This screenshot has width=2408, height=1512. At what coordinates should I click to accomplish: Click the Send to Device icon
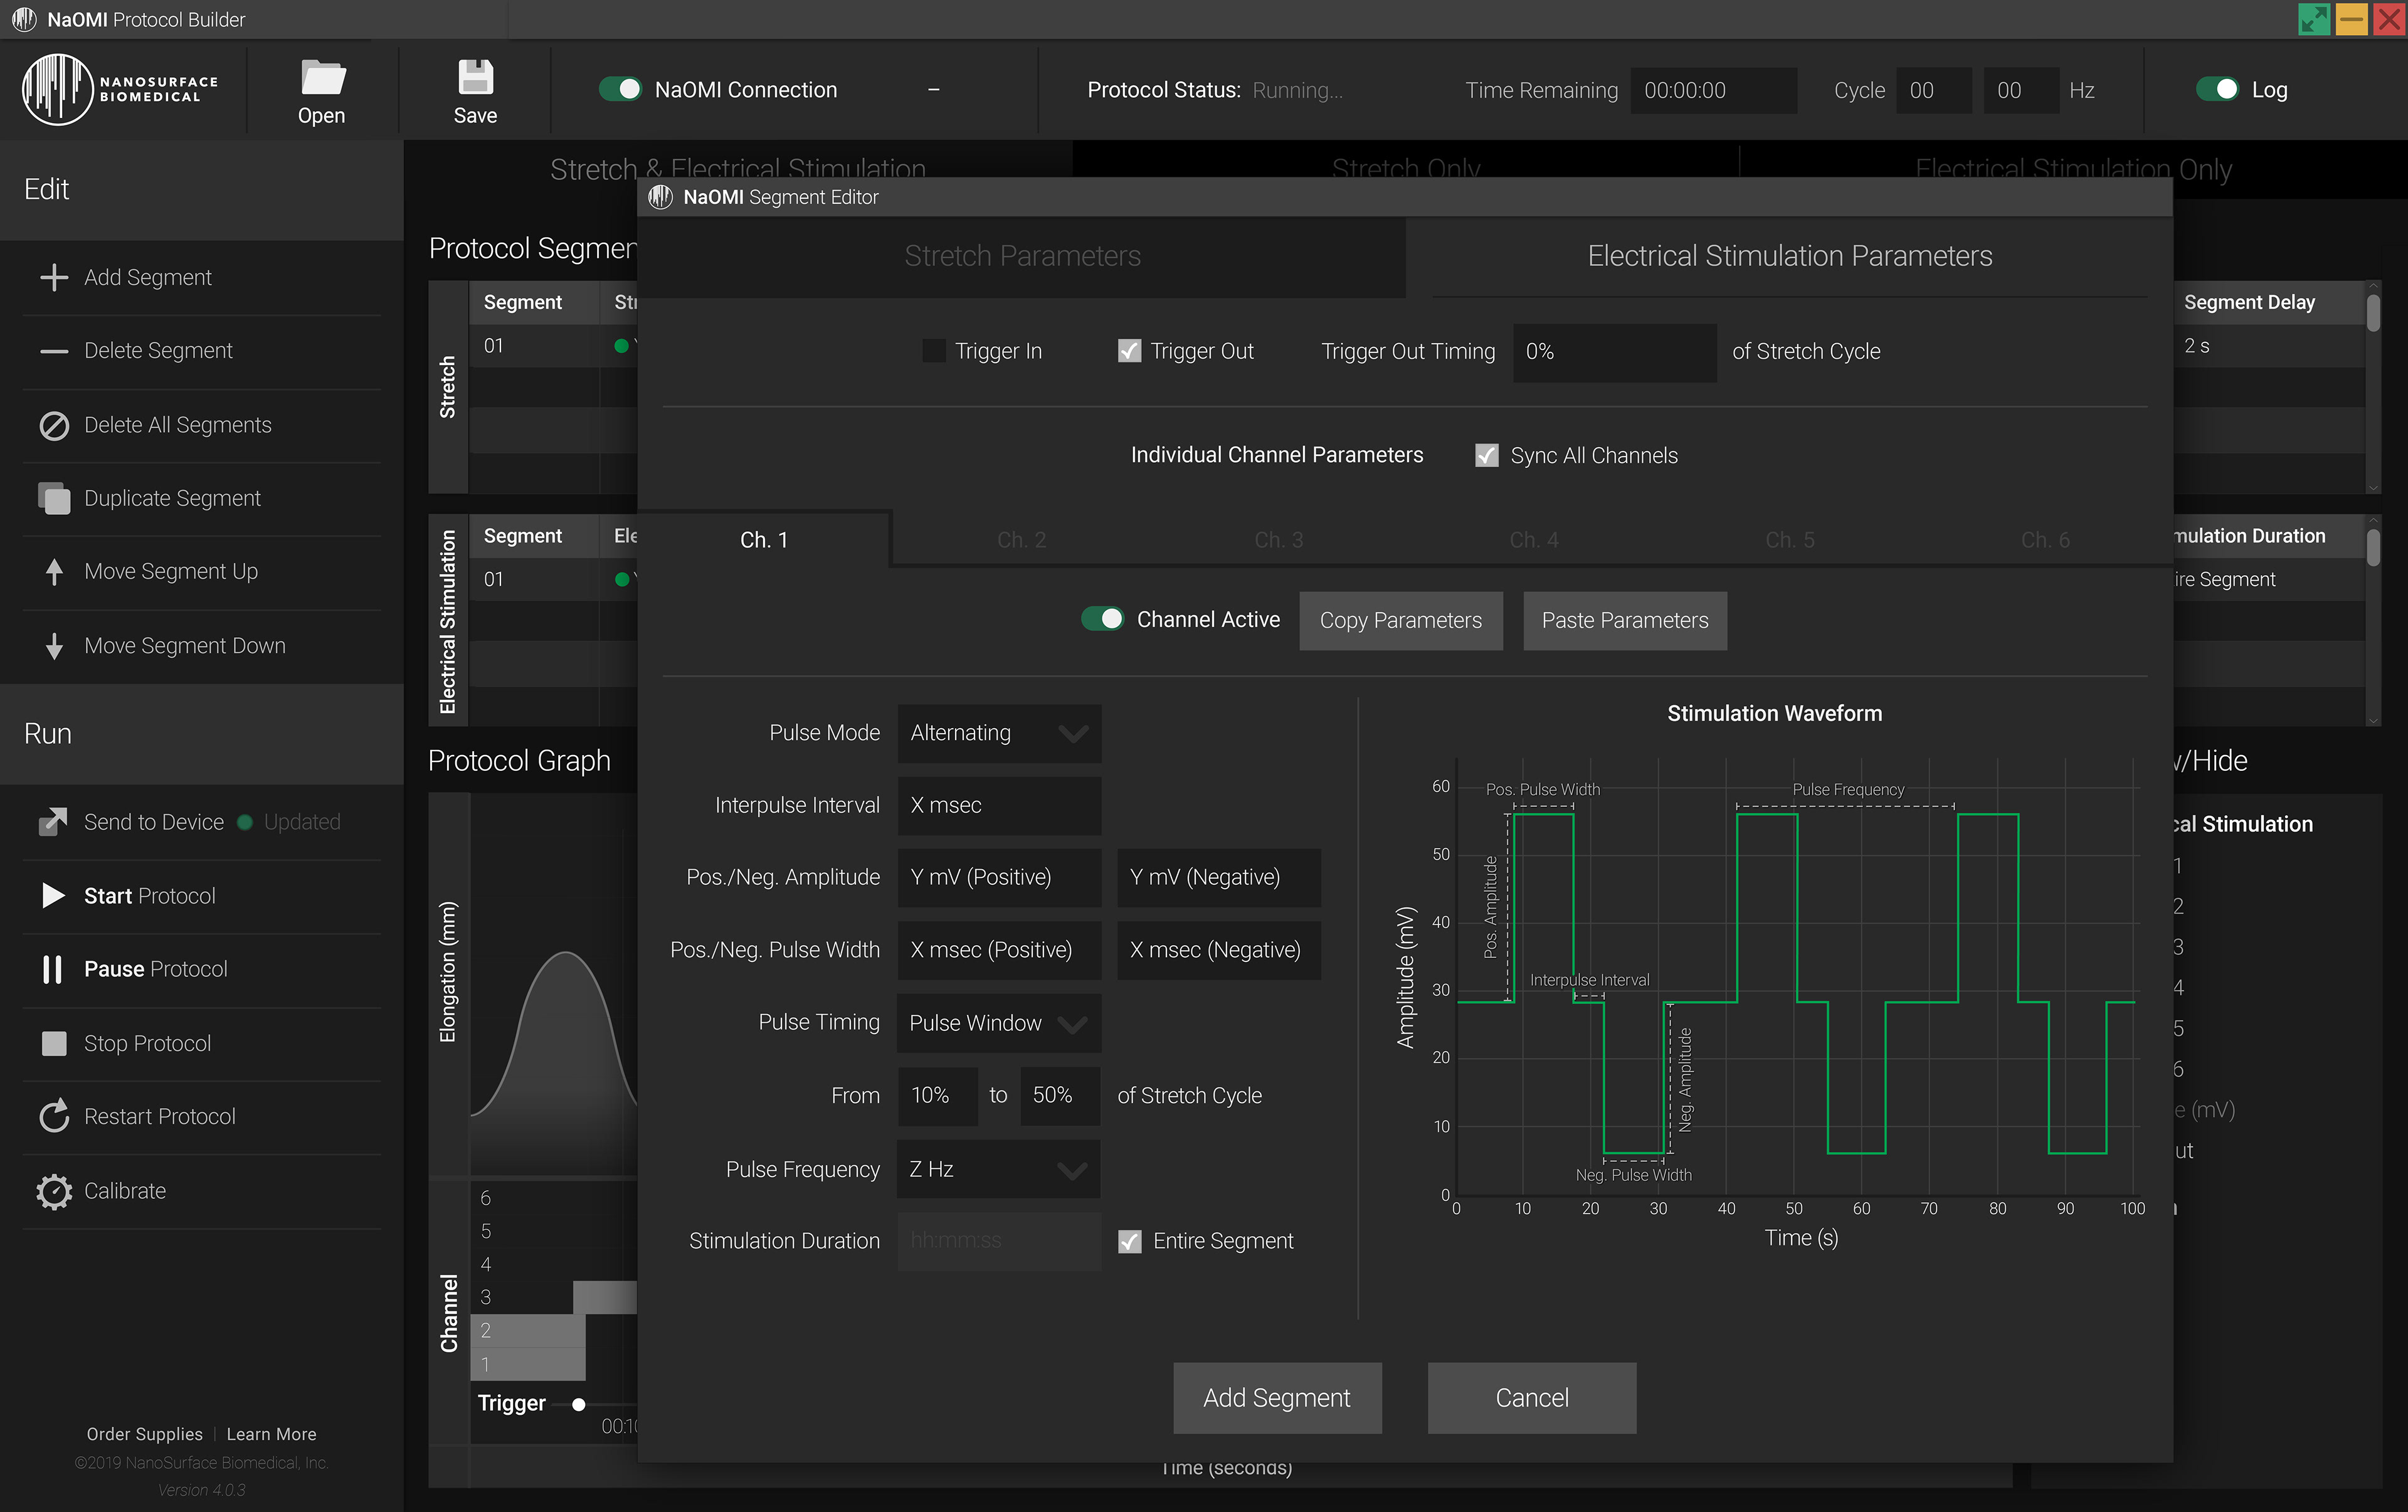pos(54,821)
